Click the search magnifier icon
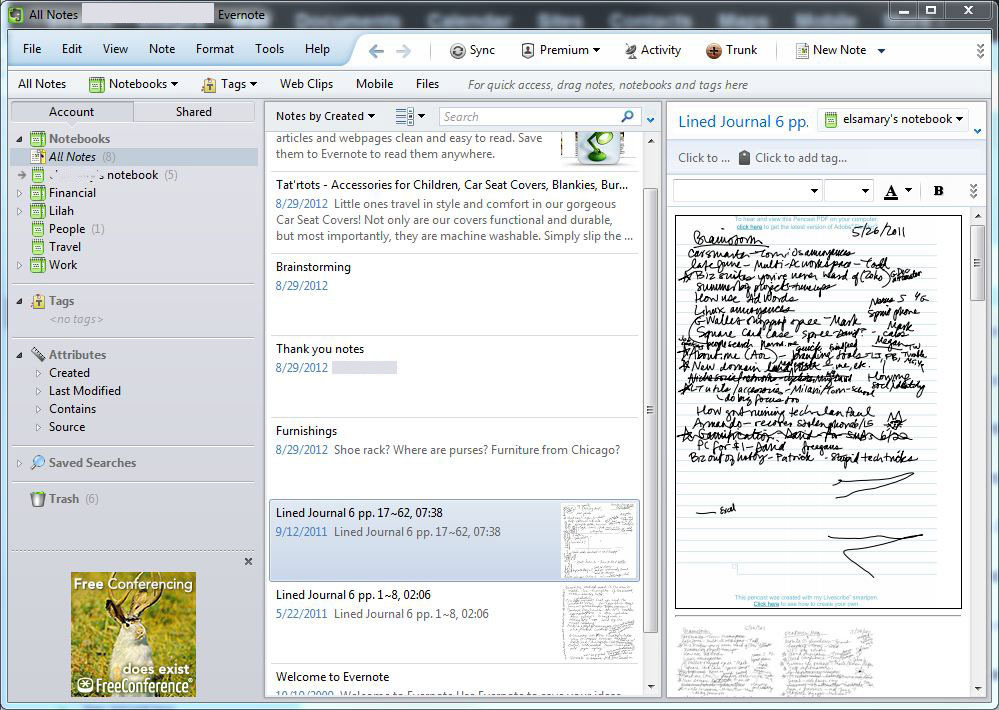The image size is (999, 710). click(628, 117)
